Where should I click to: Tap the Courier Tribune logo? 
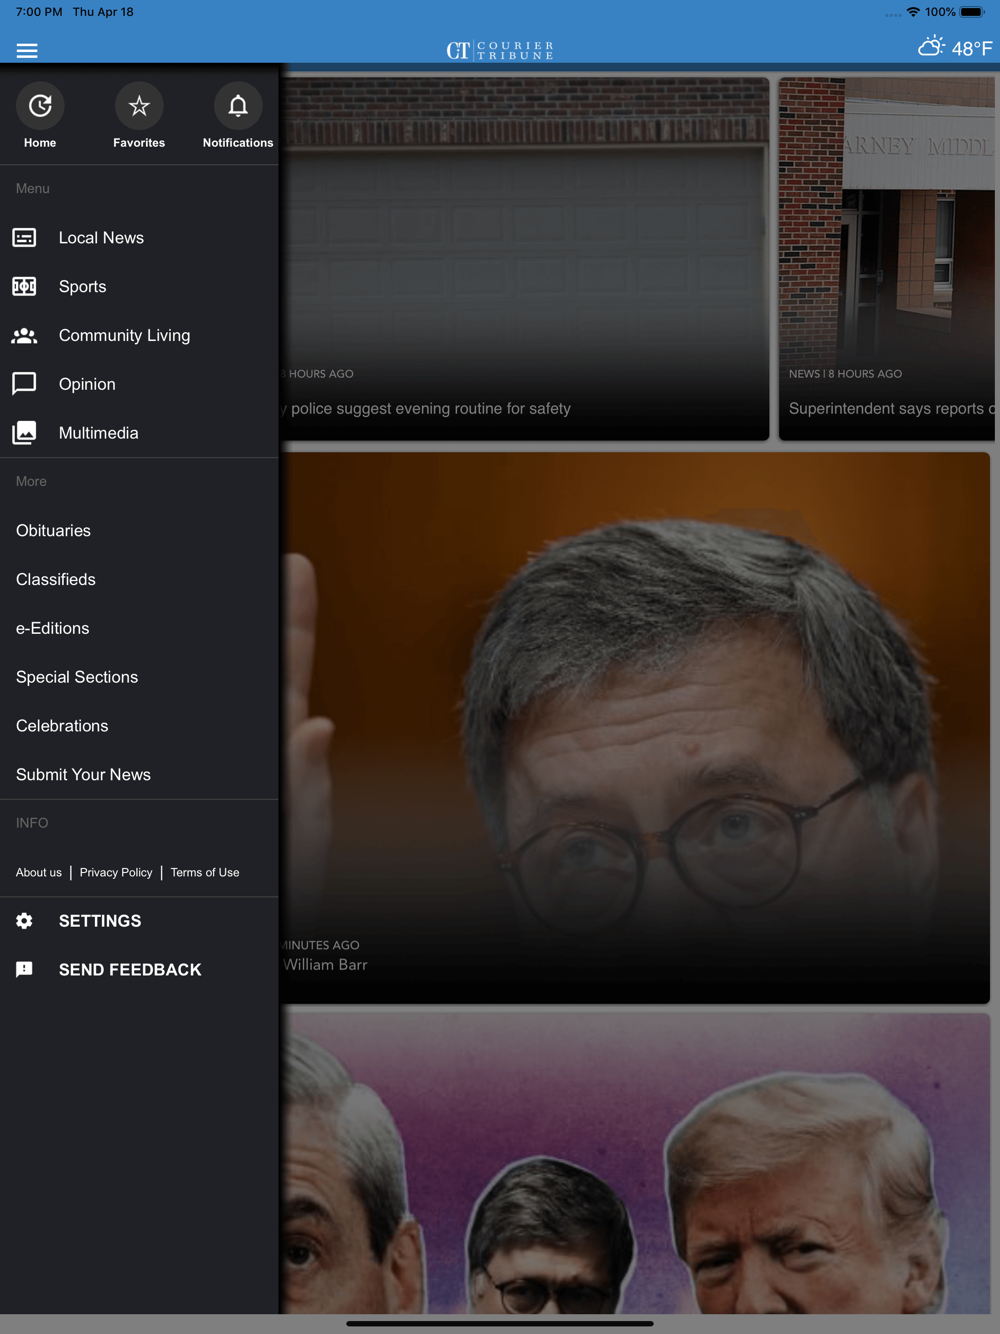tap(500, 50)
